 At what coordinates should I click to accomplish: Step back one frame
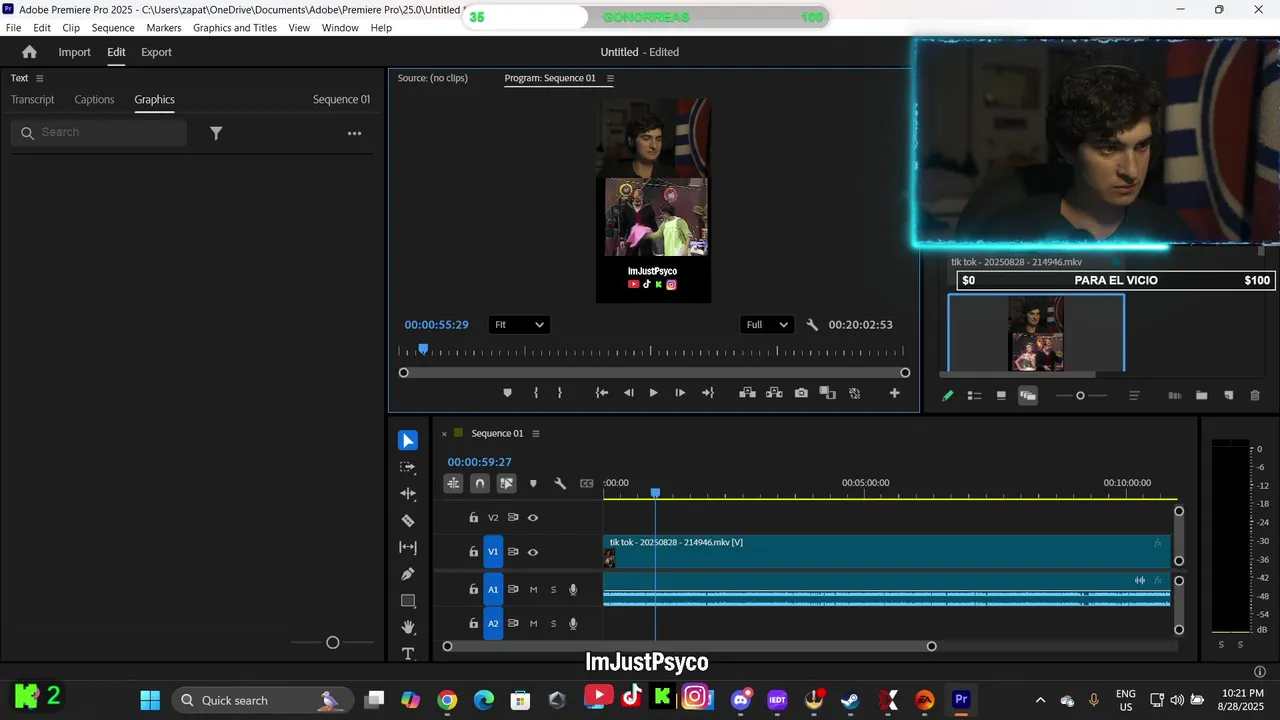[x=628, y=393]
